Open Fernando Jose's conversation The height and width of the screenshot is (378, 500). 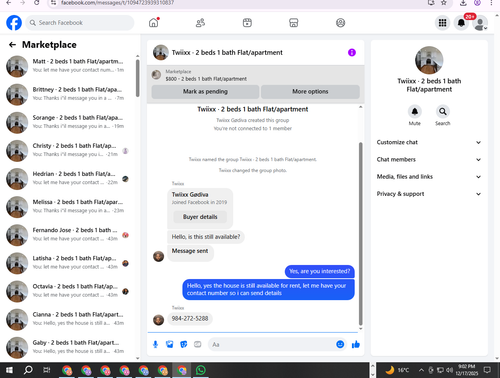pos(68,235)
